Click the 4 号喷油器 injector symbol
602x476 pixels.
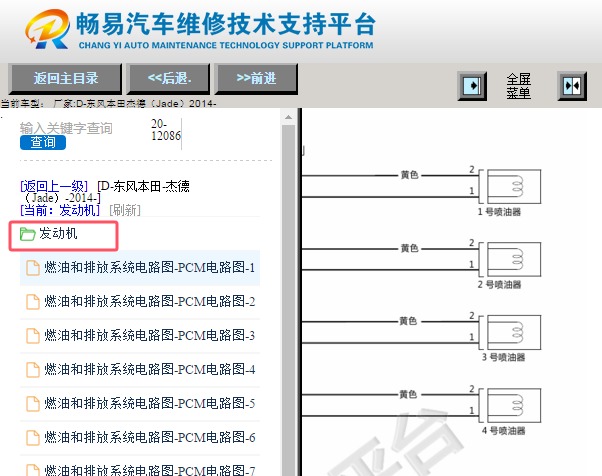coord(514,406)
